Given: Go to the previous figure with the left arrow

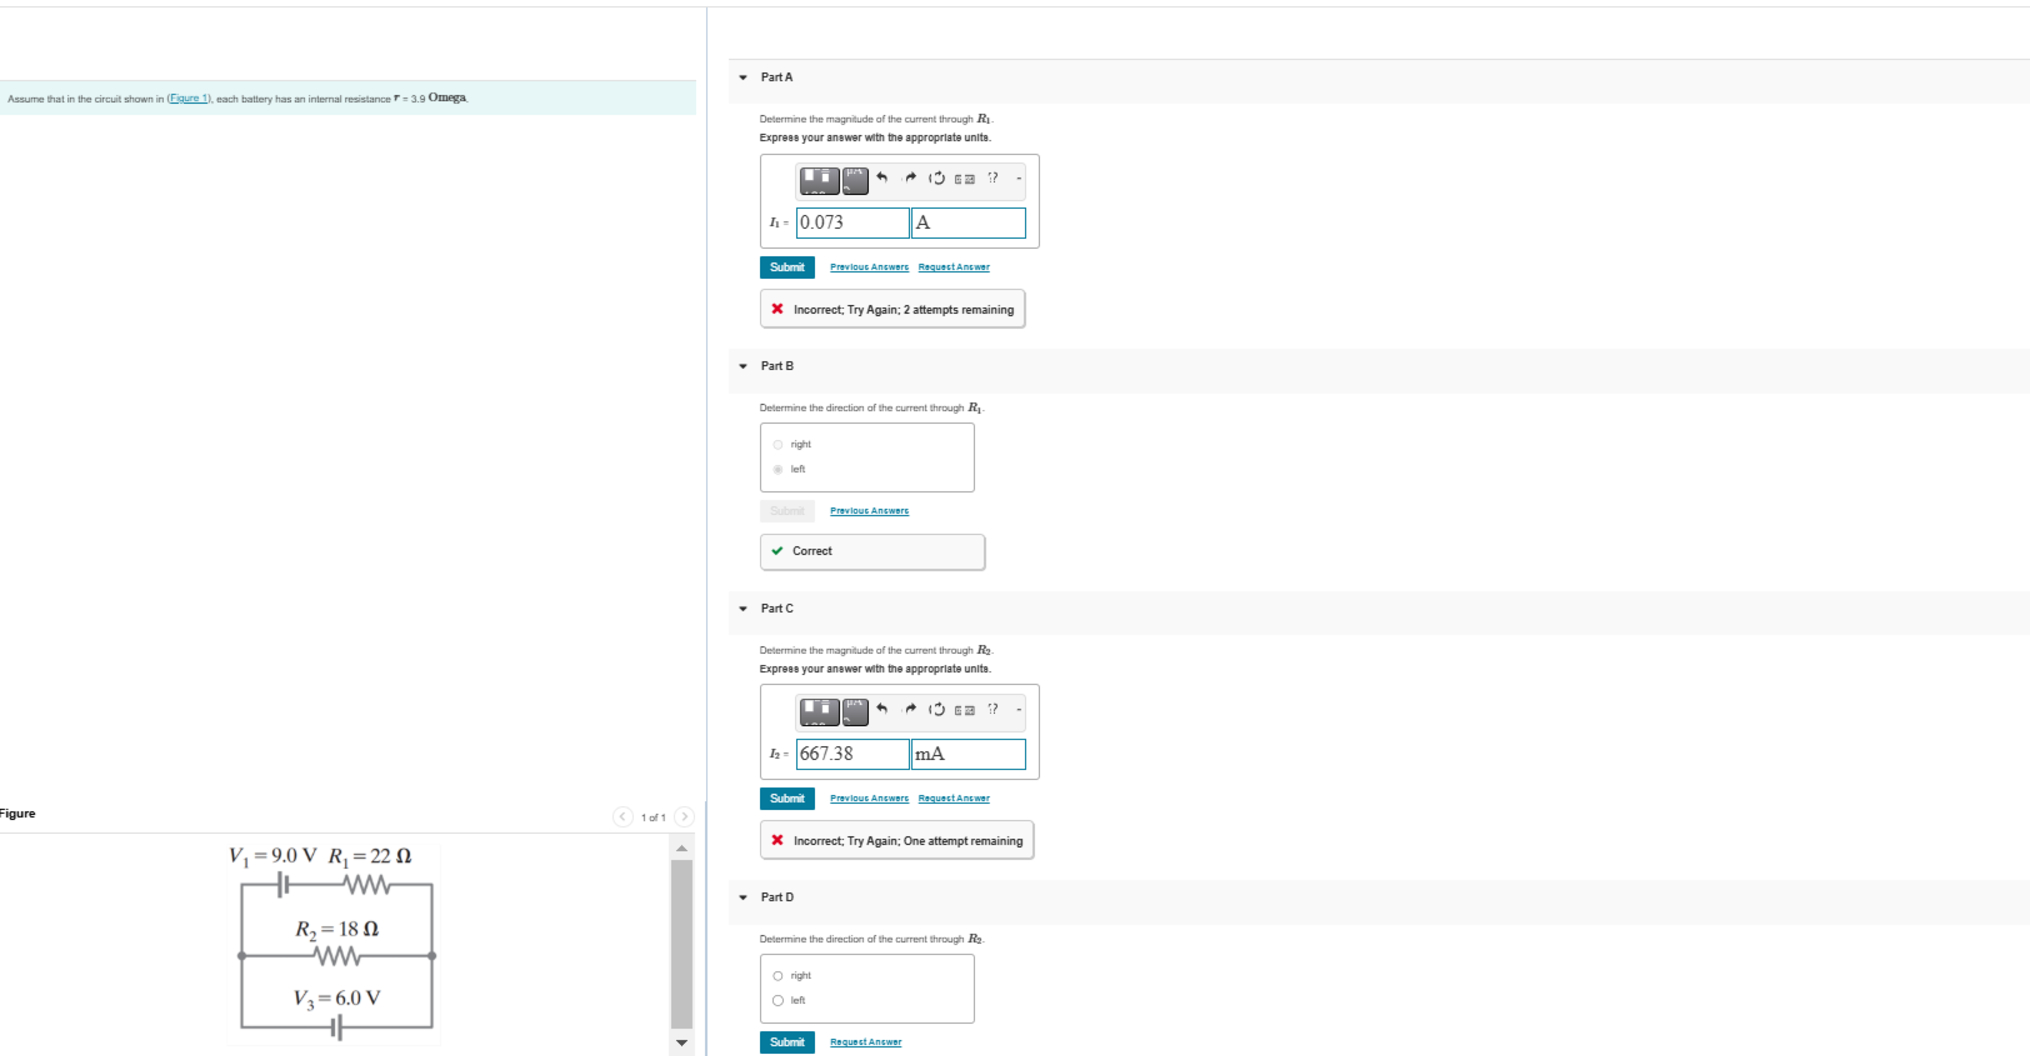Looking at the screenshot, I should (623, 817).
